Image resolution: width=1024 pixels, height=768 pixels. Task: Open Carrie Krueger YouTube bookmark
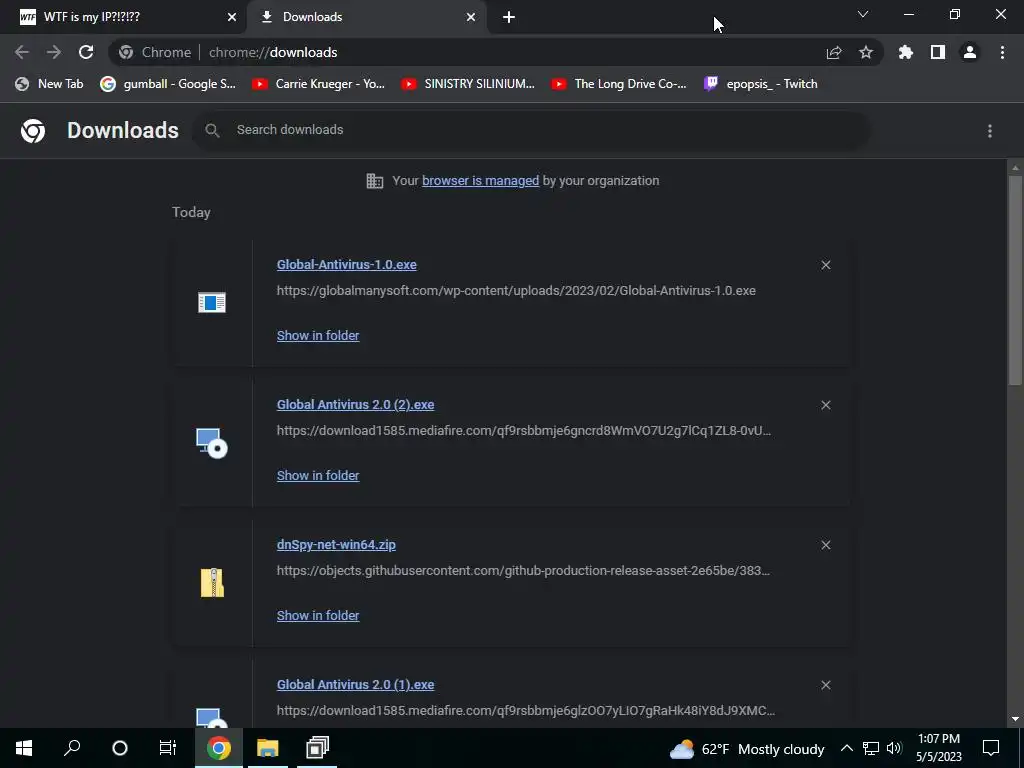tap(319, 84)
